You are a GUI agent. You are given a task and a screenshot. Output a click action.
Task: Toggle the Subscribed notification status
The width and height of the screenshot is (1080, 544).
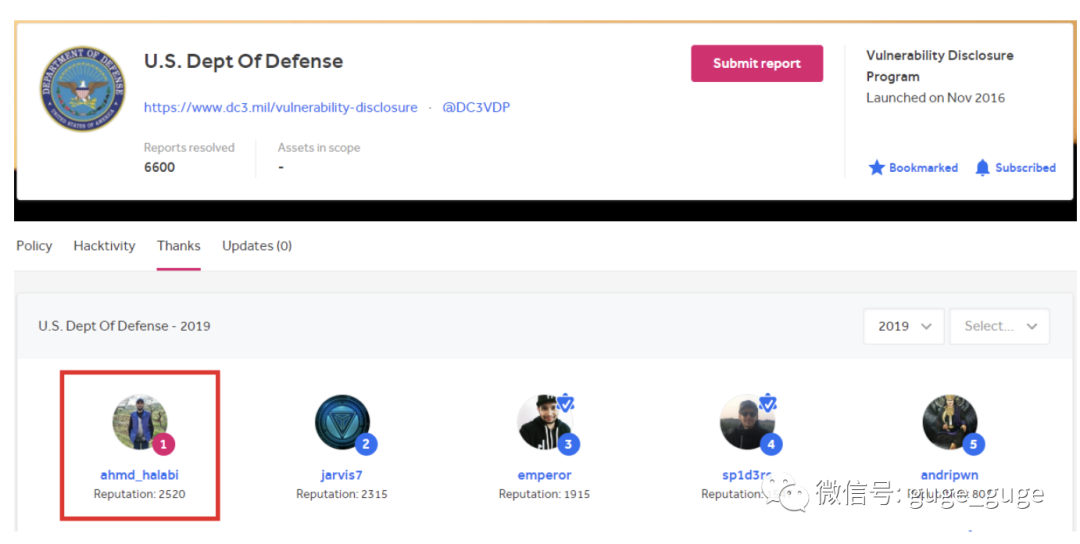coord(1015,167)
